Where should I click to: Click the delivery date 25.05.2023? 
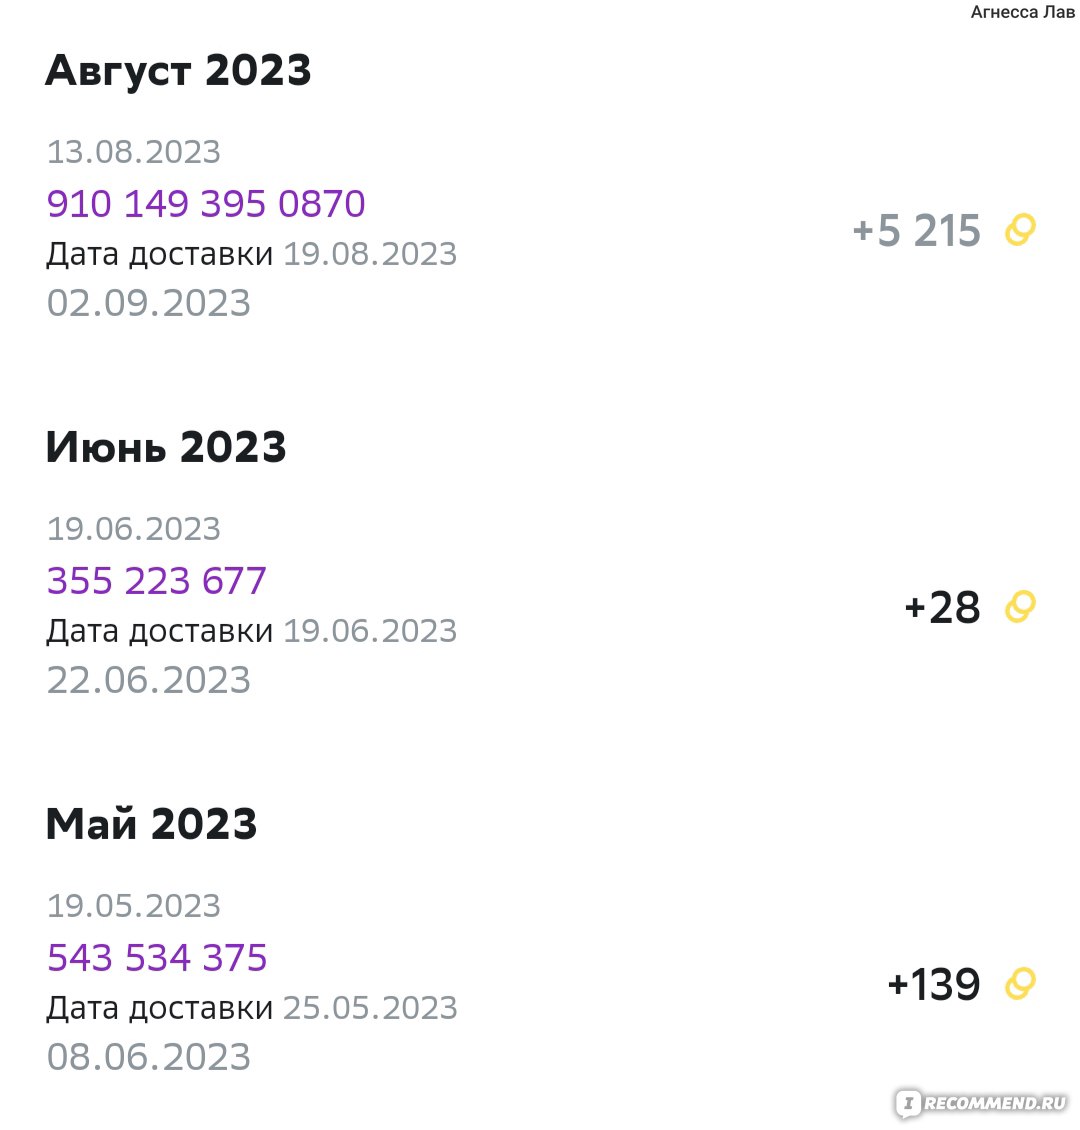pos(370,1008)
